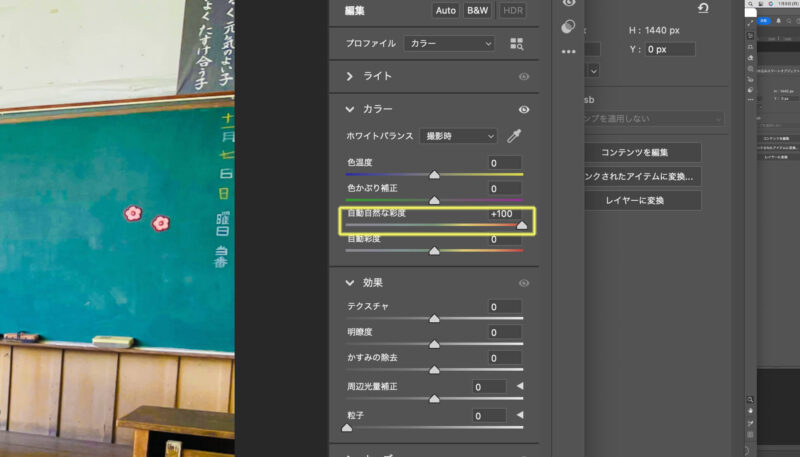Open the dropdown reading ンプを適用しない
Viewport: 800px width, 457px height.
tap(654, 119)
